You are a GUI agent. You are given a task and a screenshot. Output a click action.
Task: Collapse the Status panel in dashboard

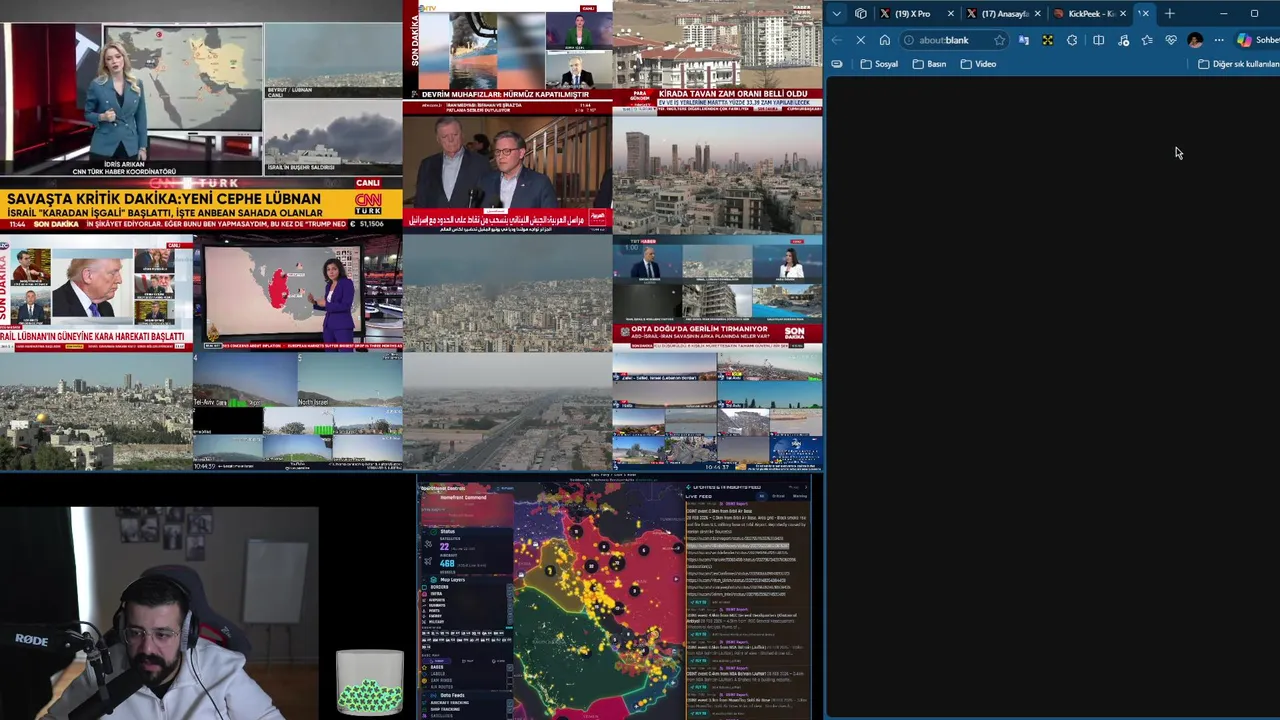pos(424,532)
